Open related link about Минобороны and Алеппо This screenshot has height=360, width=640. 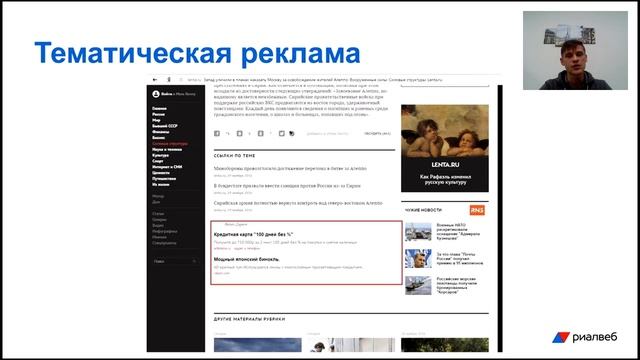[x=290, y=168]
